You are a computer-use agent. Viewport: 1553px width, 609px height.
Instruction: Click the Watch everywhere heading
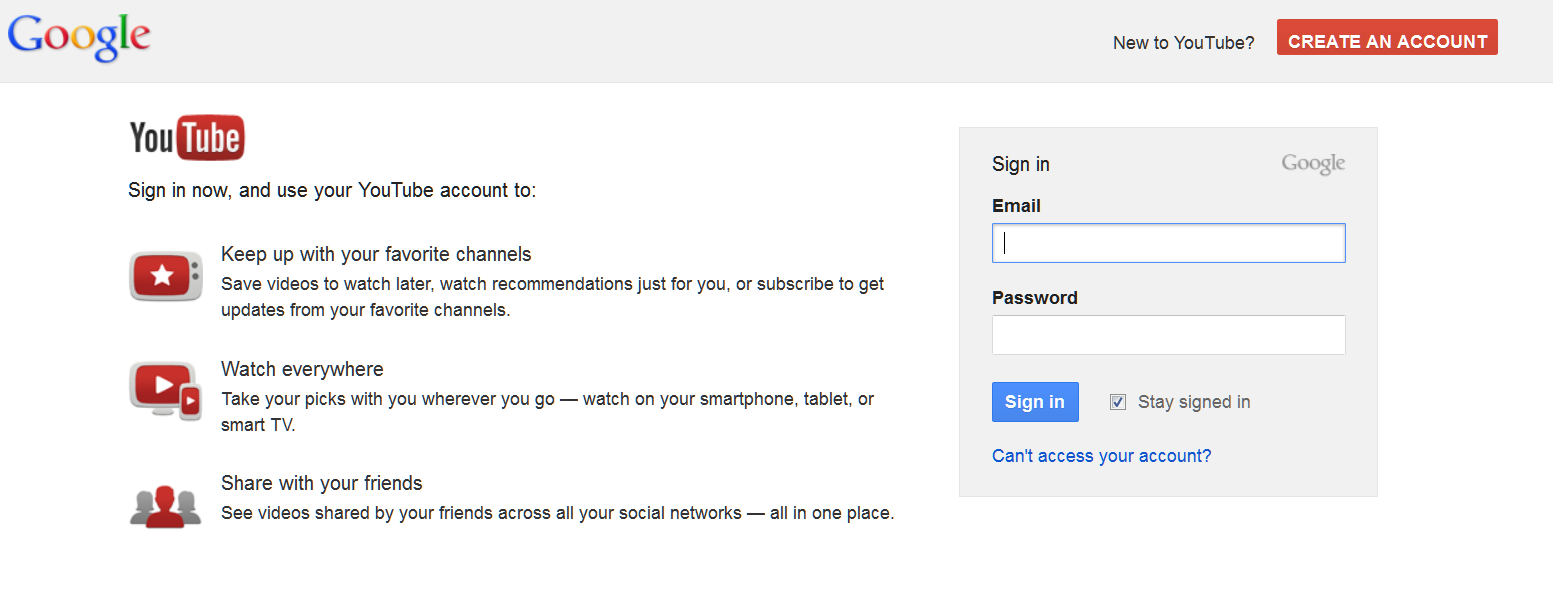pyautogui.click(x=302, y=369)
